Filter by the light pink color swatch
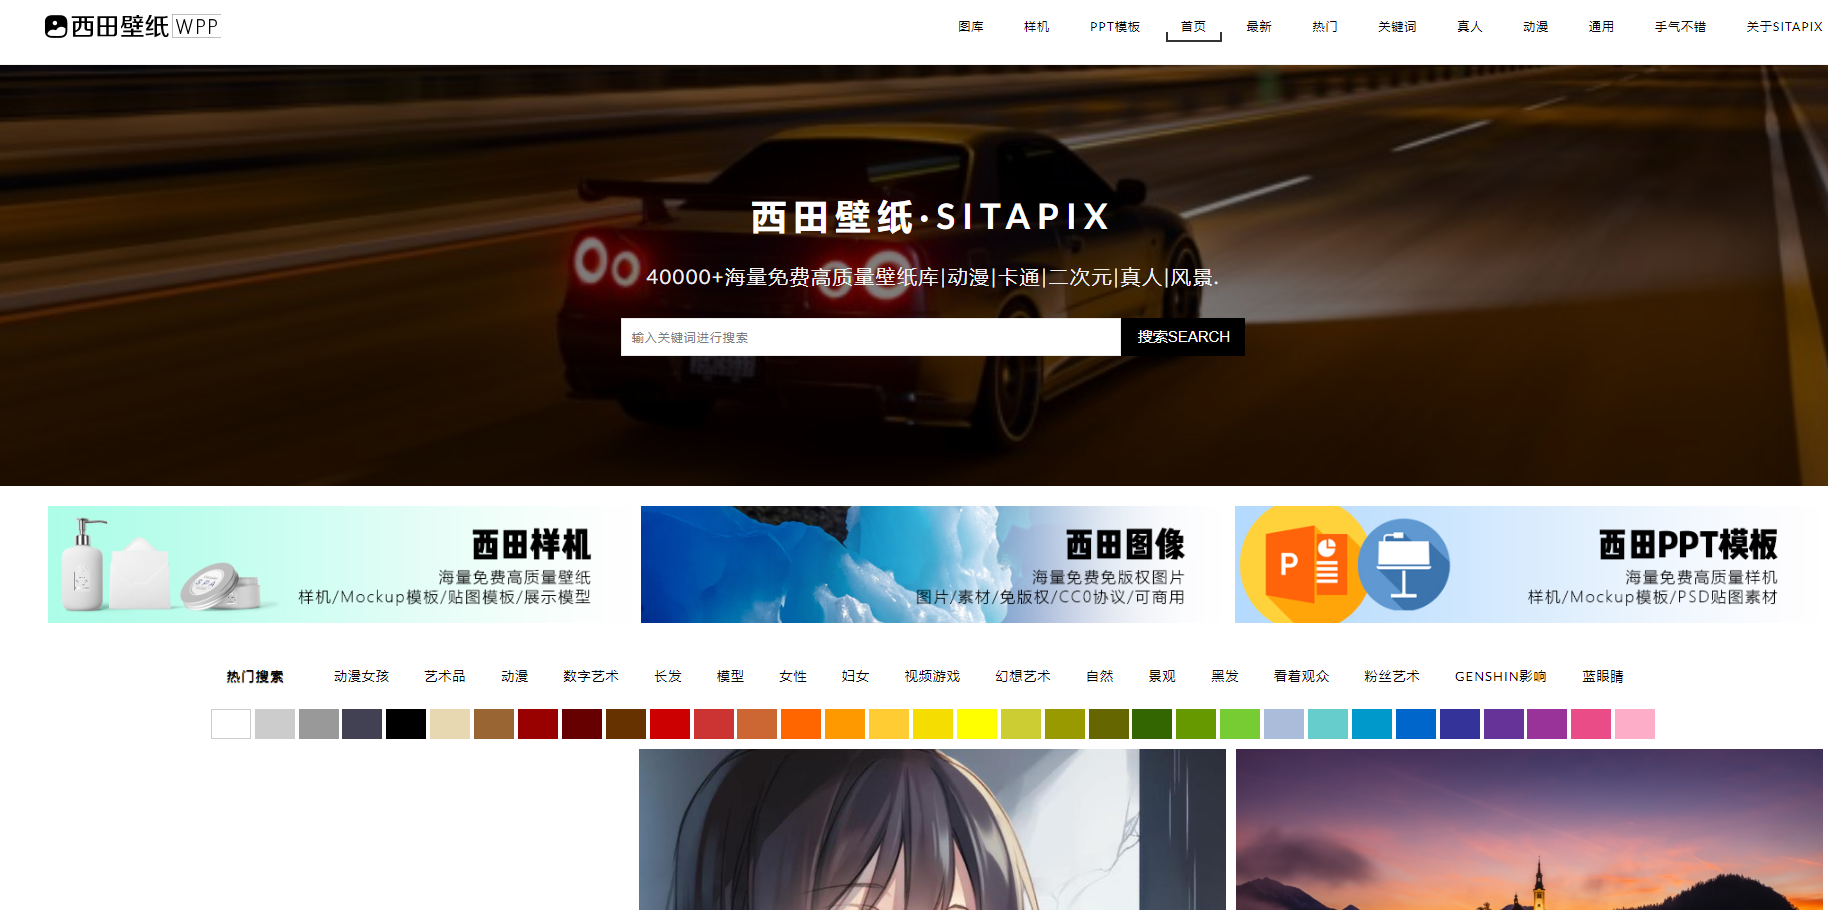This screenshot has width=1828, height=910. click(1634, 724)
